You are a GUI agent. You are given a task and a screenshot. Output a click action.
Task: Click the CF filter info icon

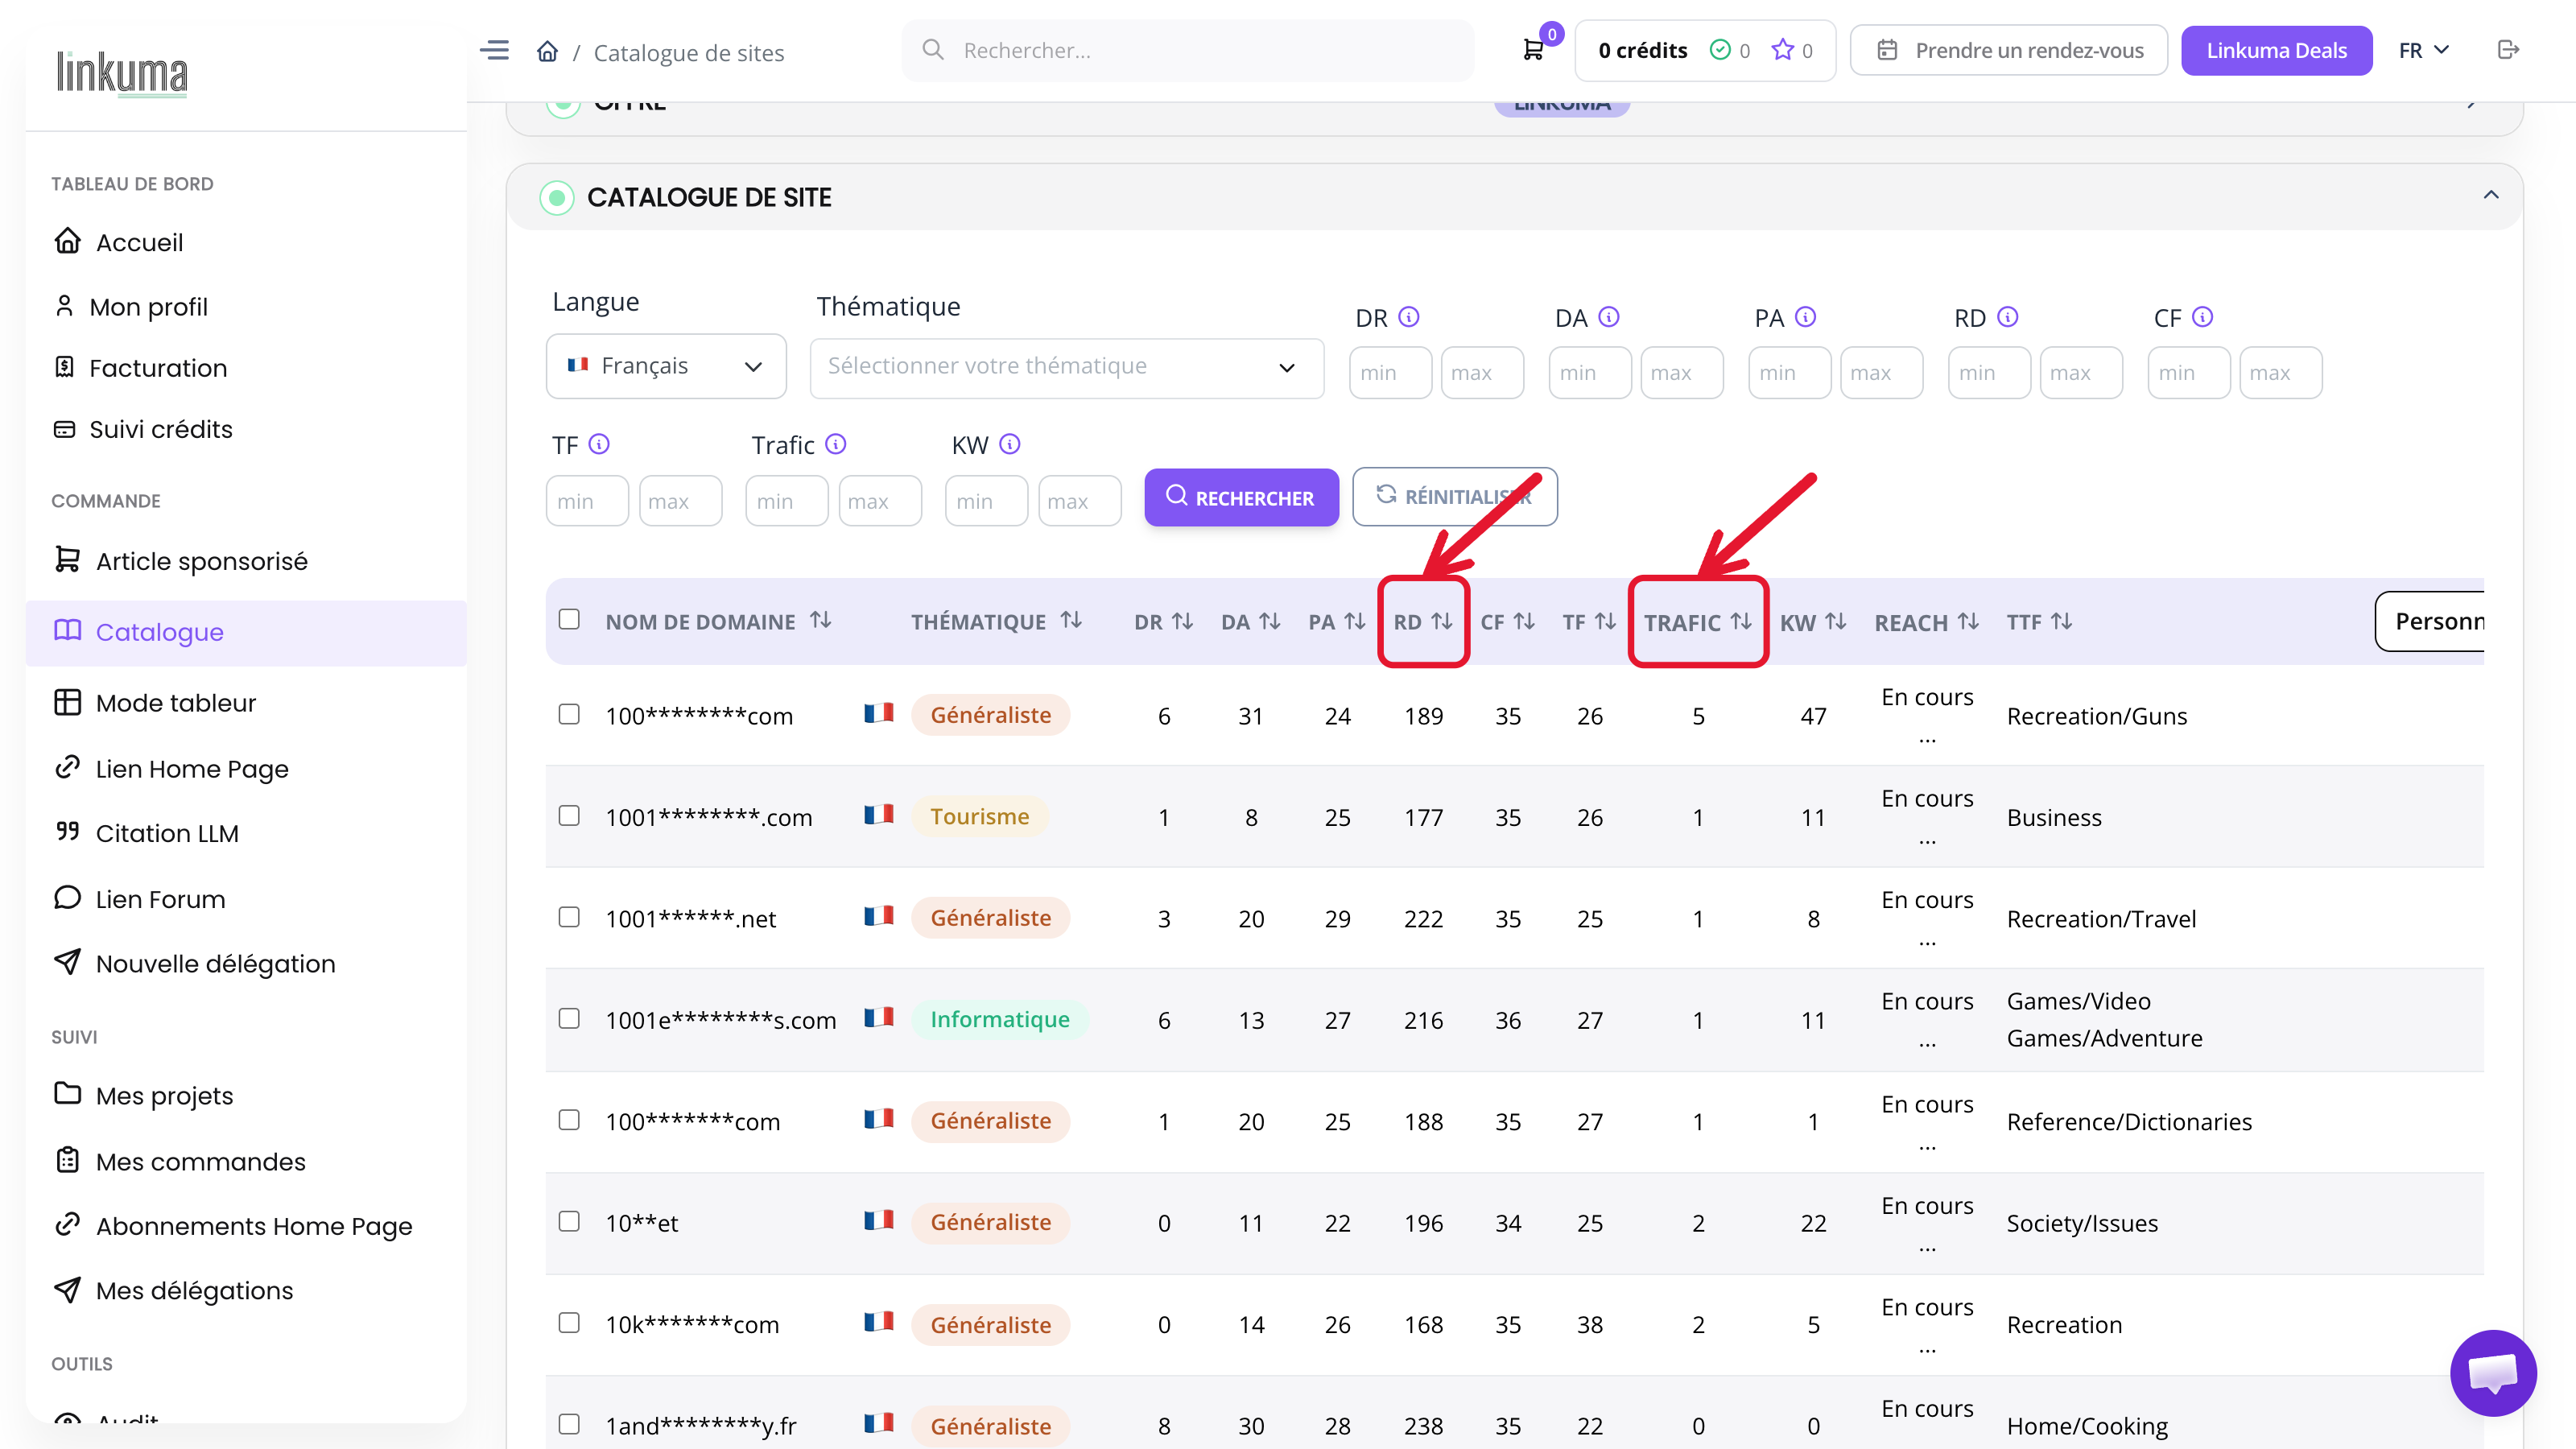tap(2203, 317)
